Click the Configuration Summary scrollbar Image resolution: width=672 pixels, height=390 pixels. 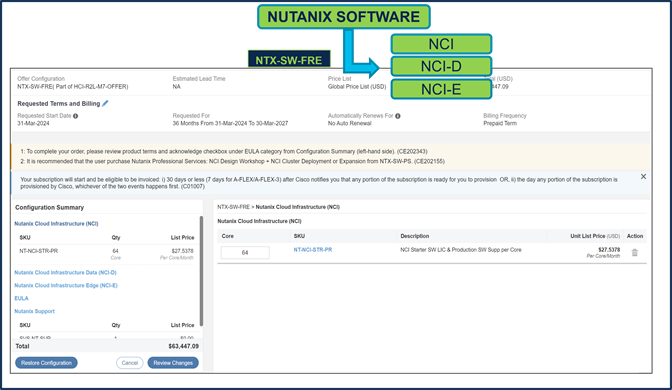201,271
